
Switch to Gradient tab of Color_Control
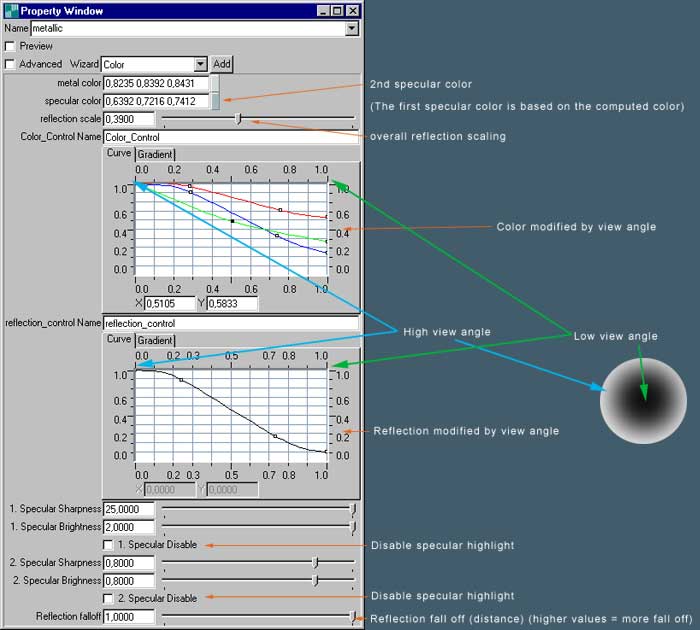pyautogui.click(x=154, y=154)
